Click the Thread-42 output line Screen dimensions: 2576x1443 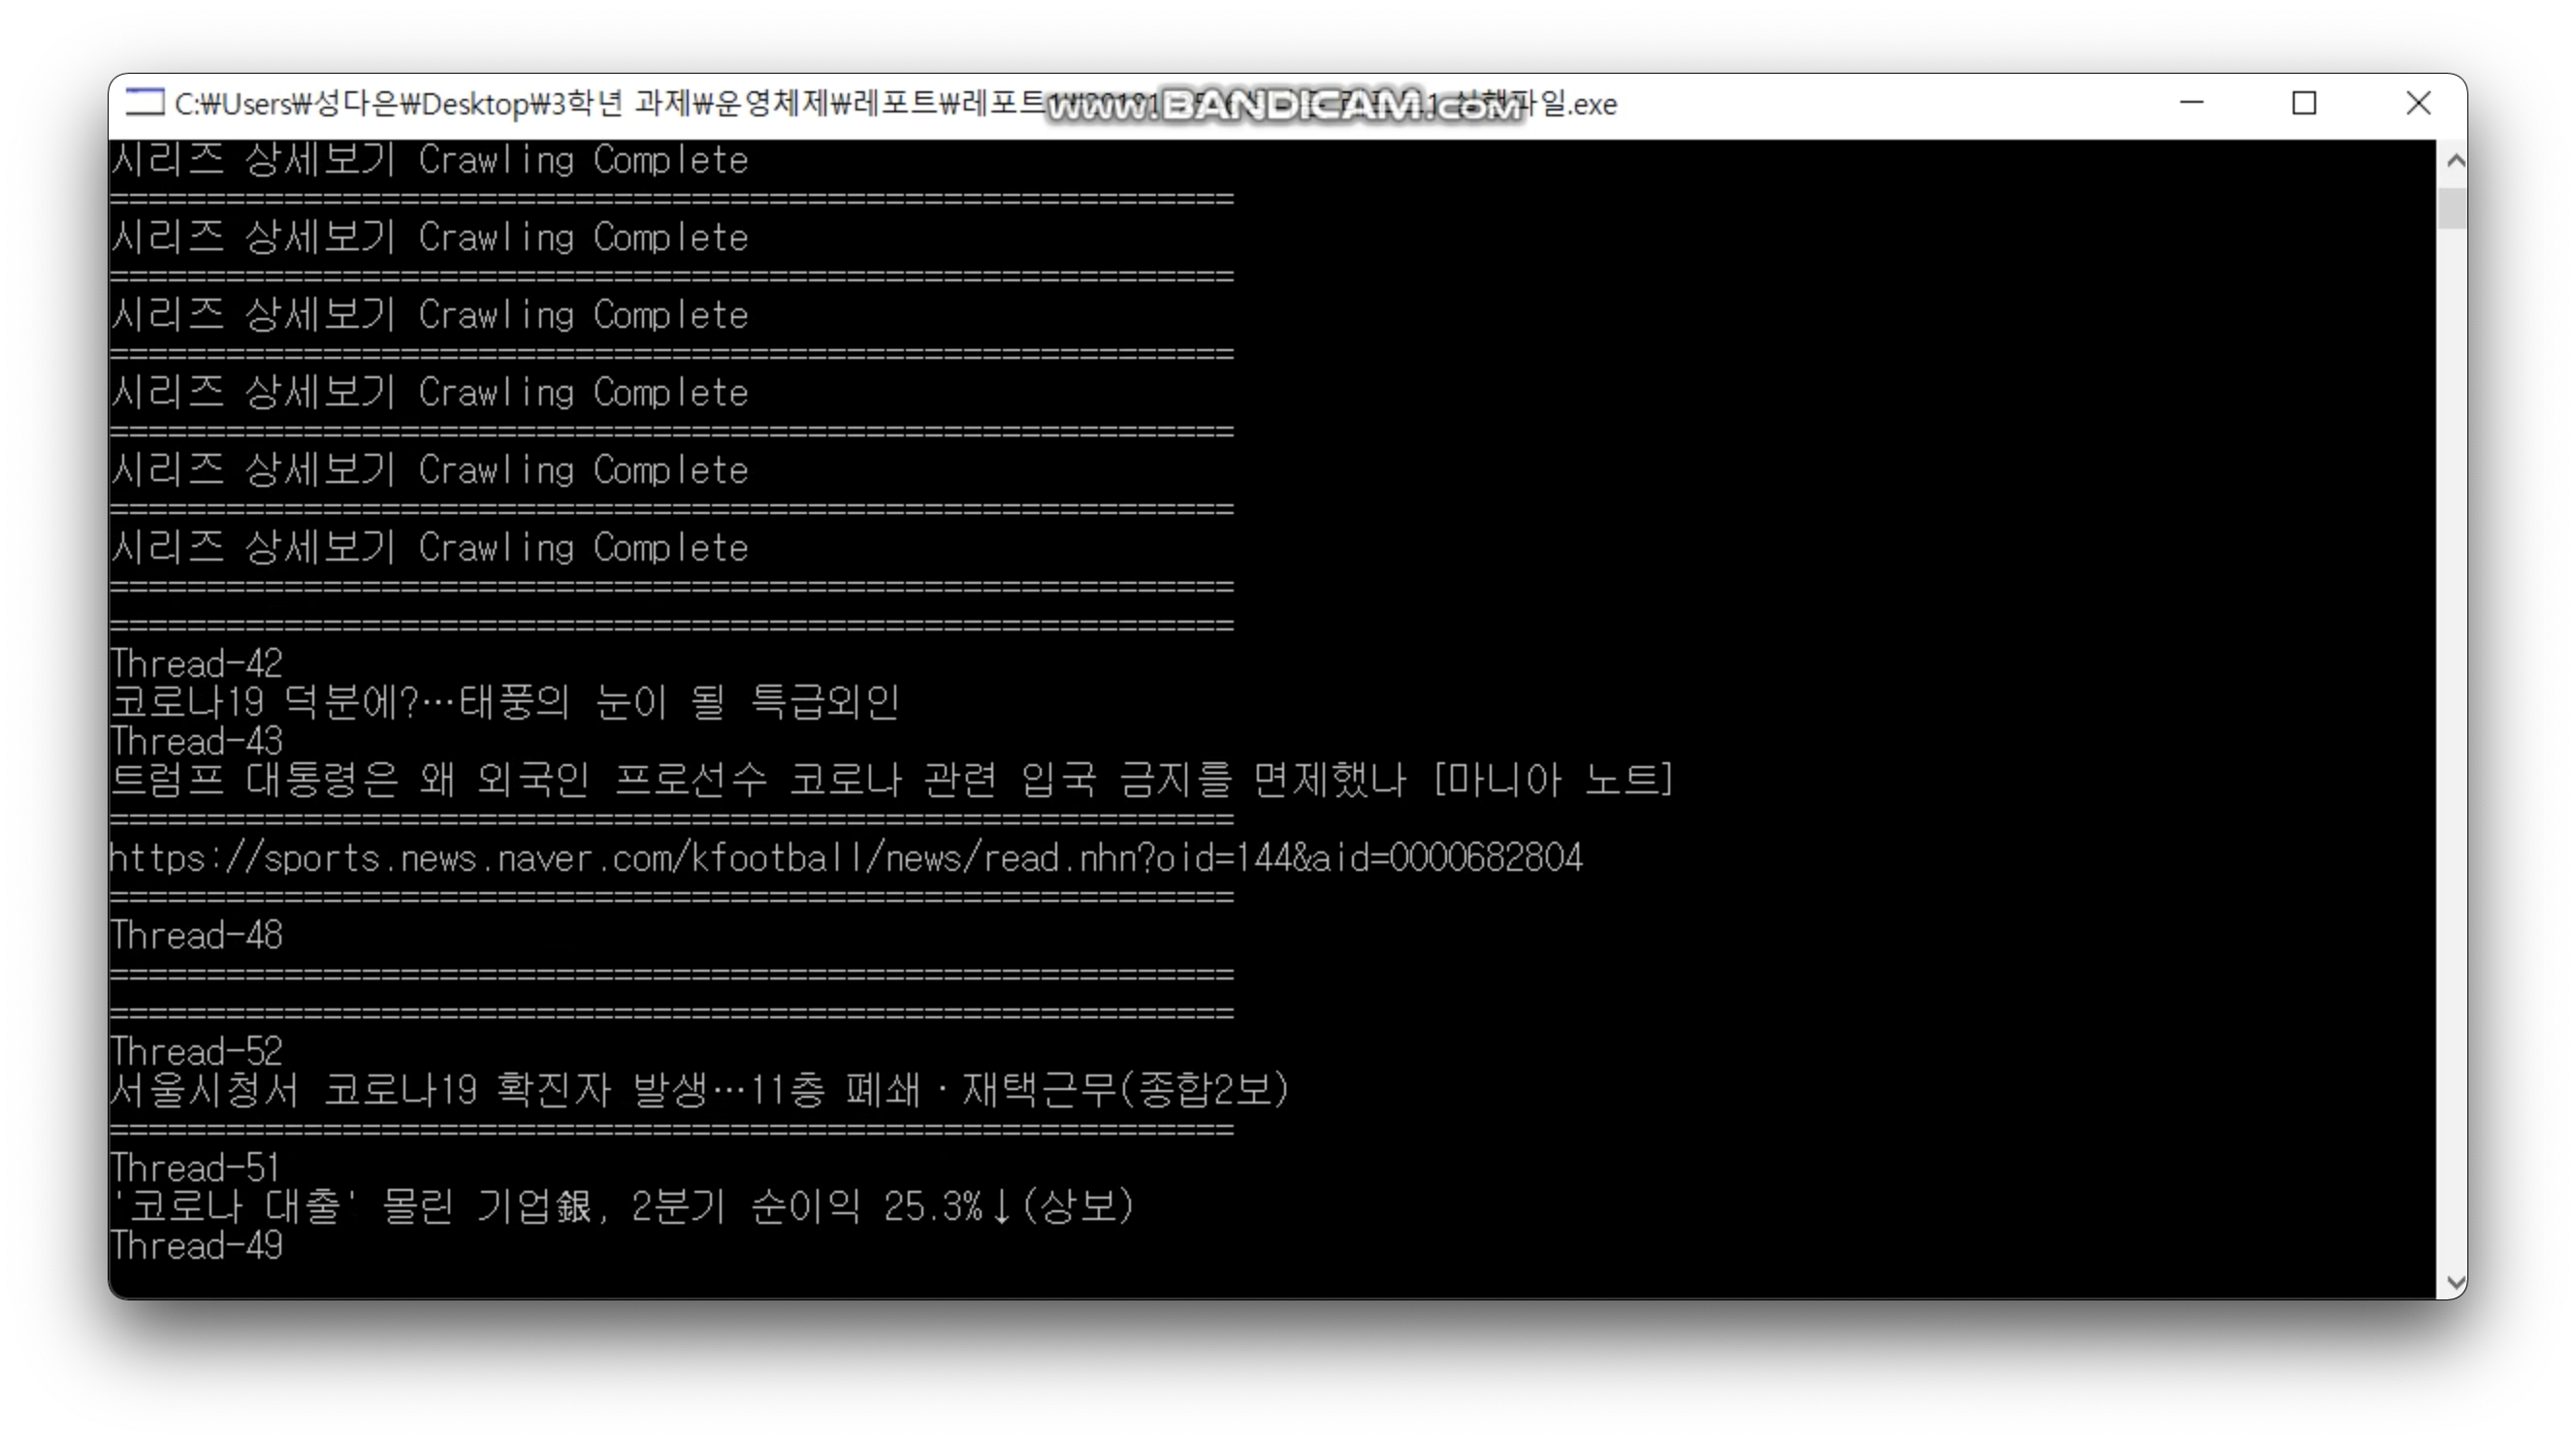tap(197, 664)
